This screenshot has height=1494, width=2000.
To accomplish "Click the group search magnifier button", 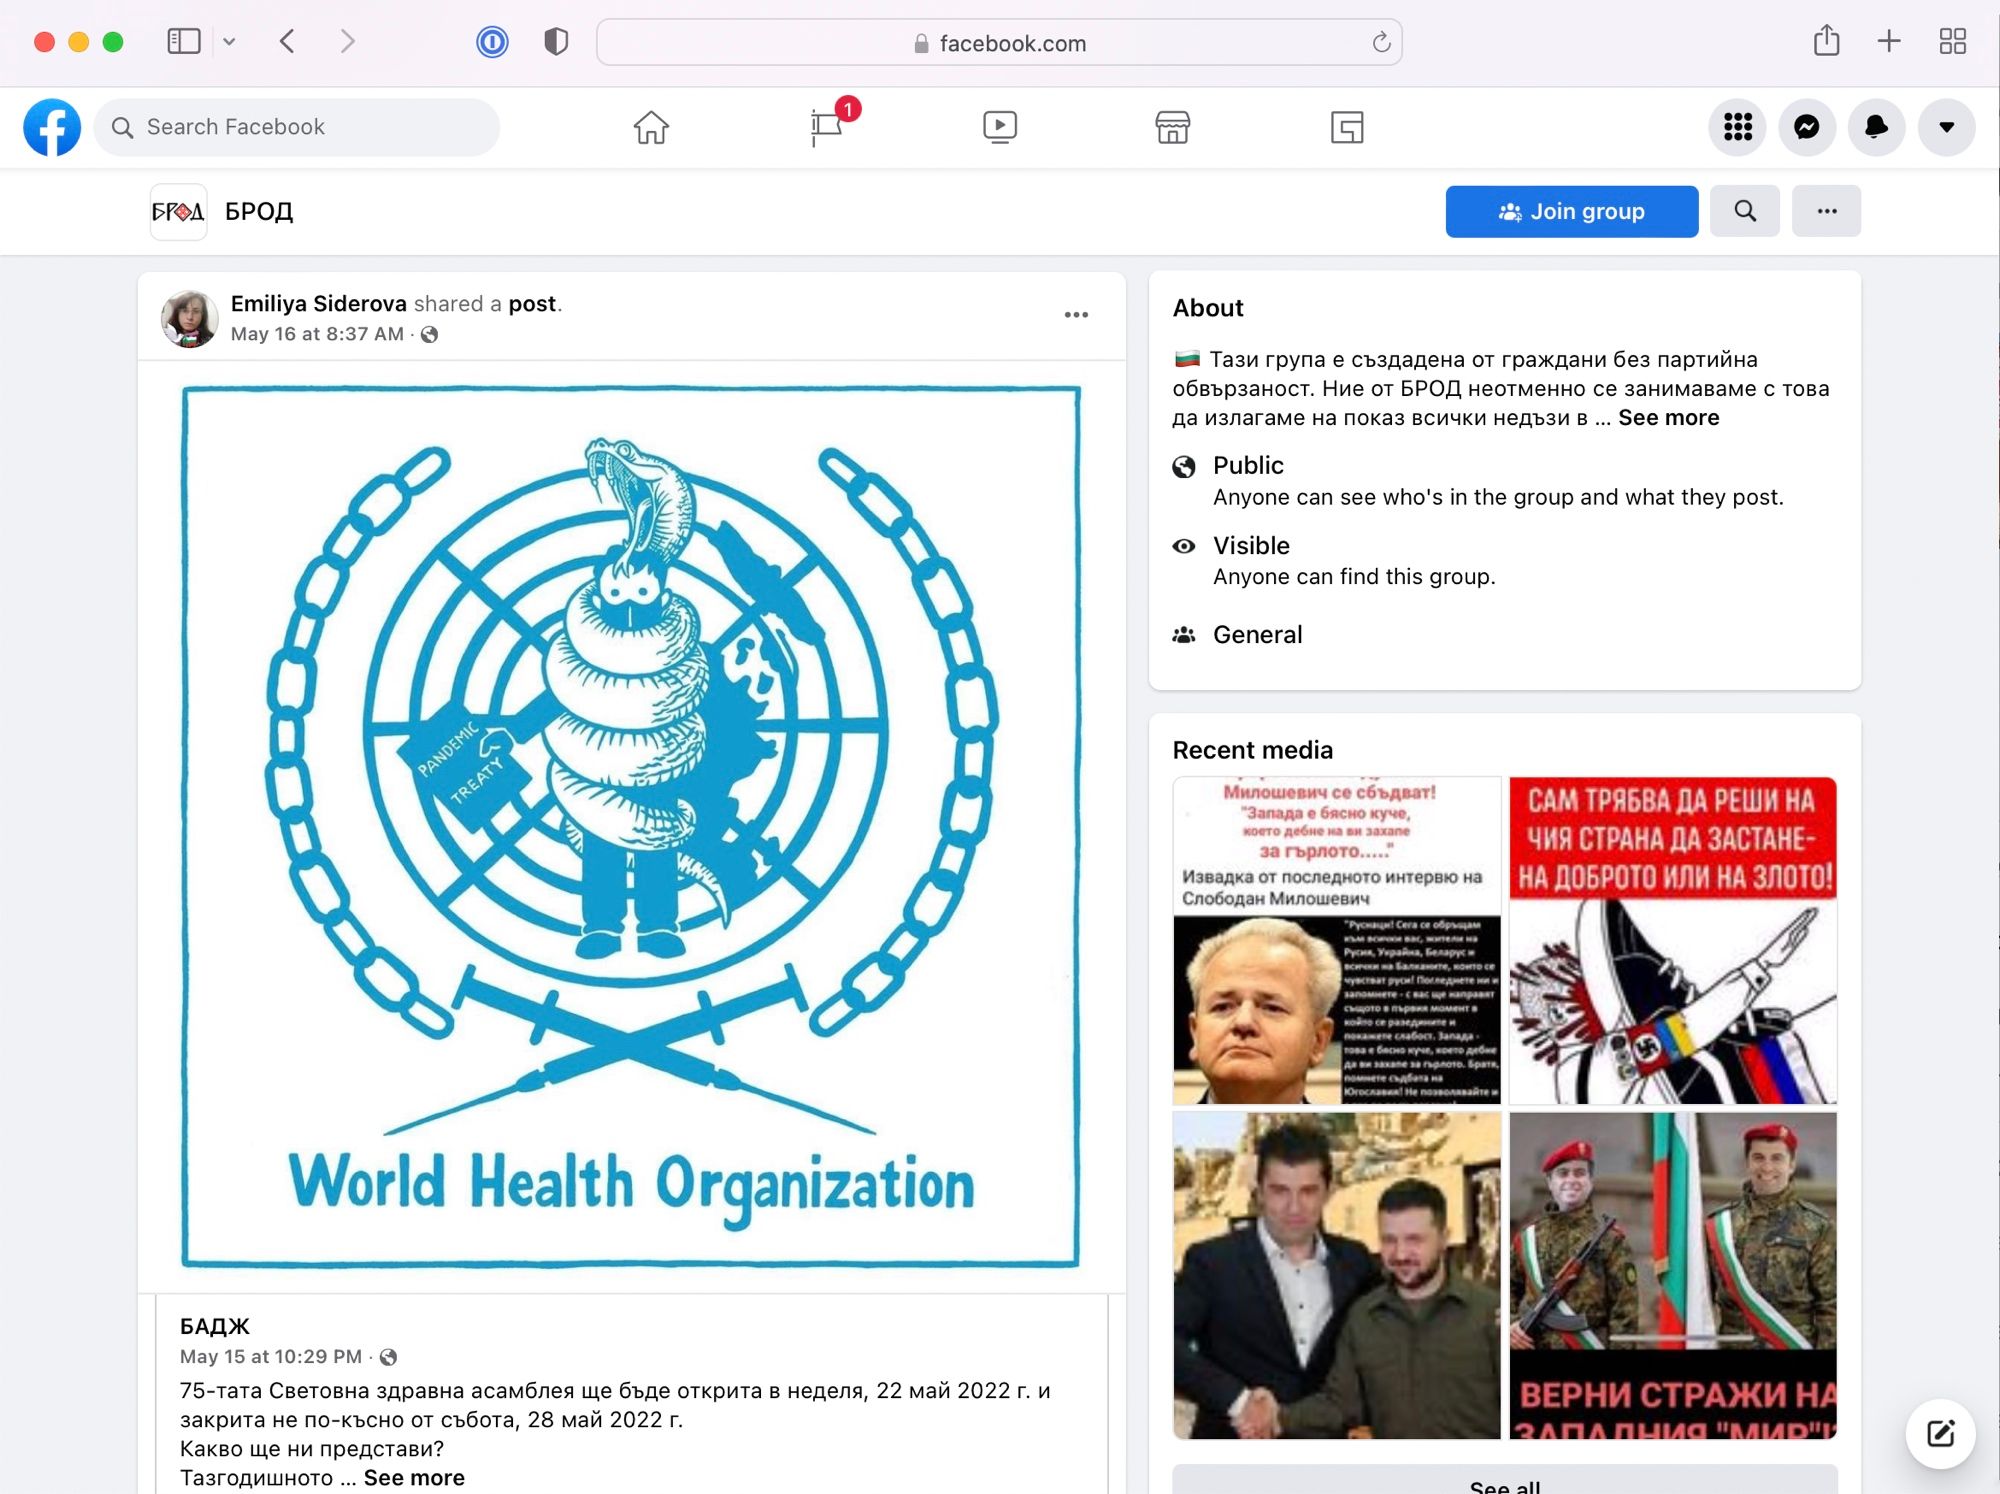I will point(1744,211).
